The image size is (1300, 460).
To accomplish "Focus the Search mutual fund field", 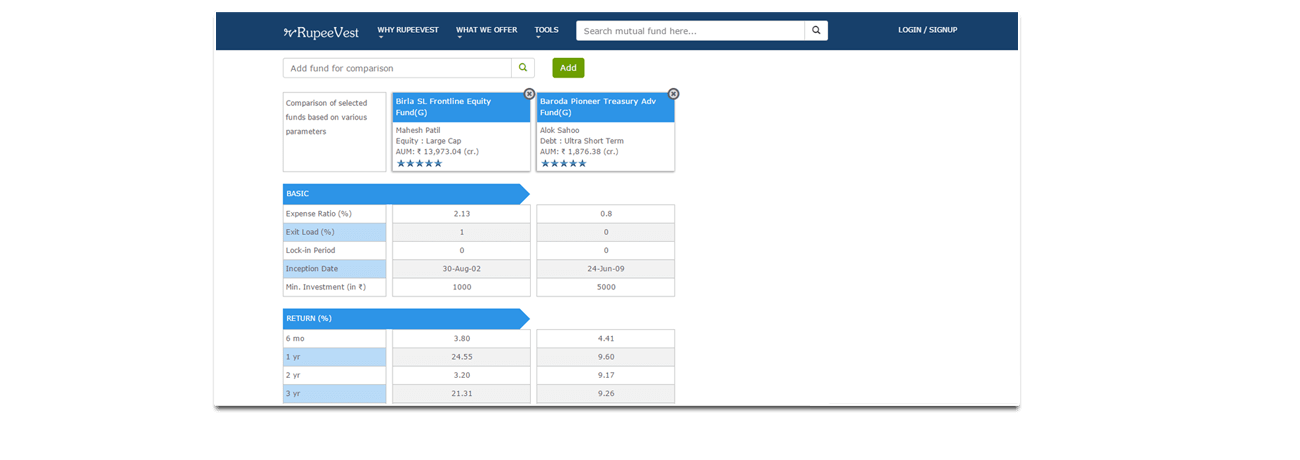I will pos(690,31).
